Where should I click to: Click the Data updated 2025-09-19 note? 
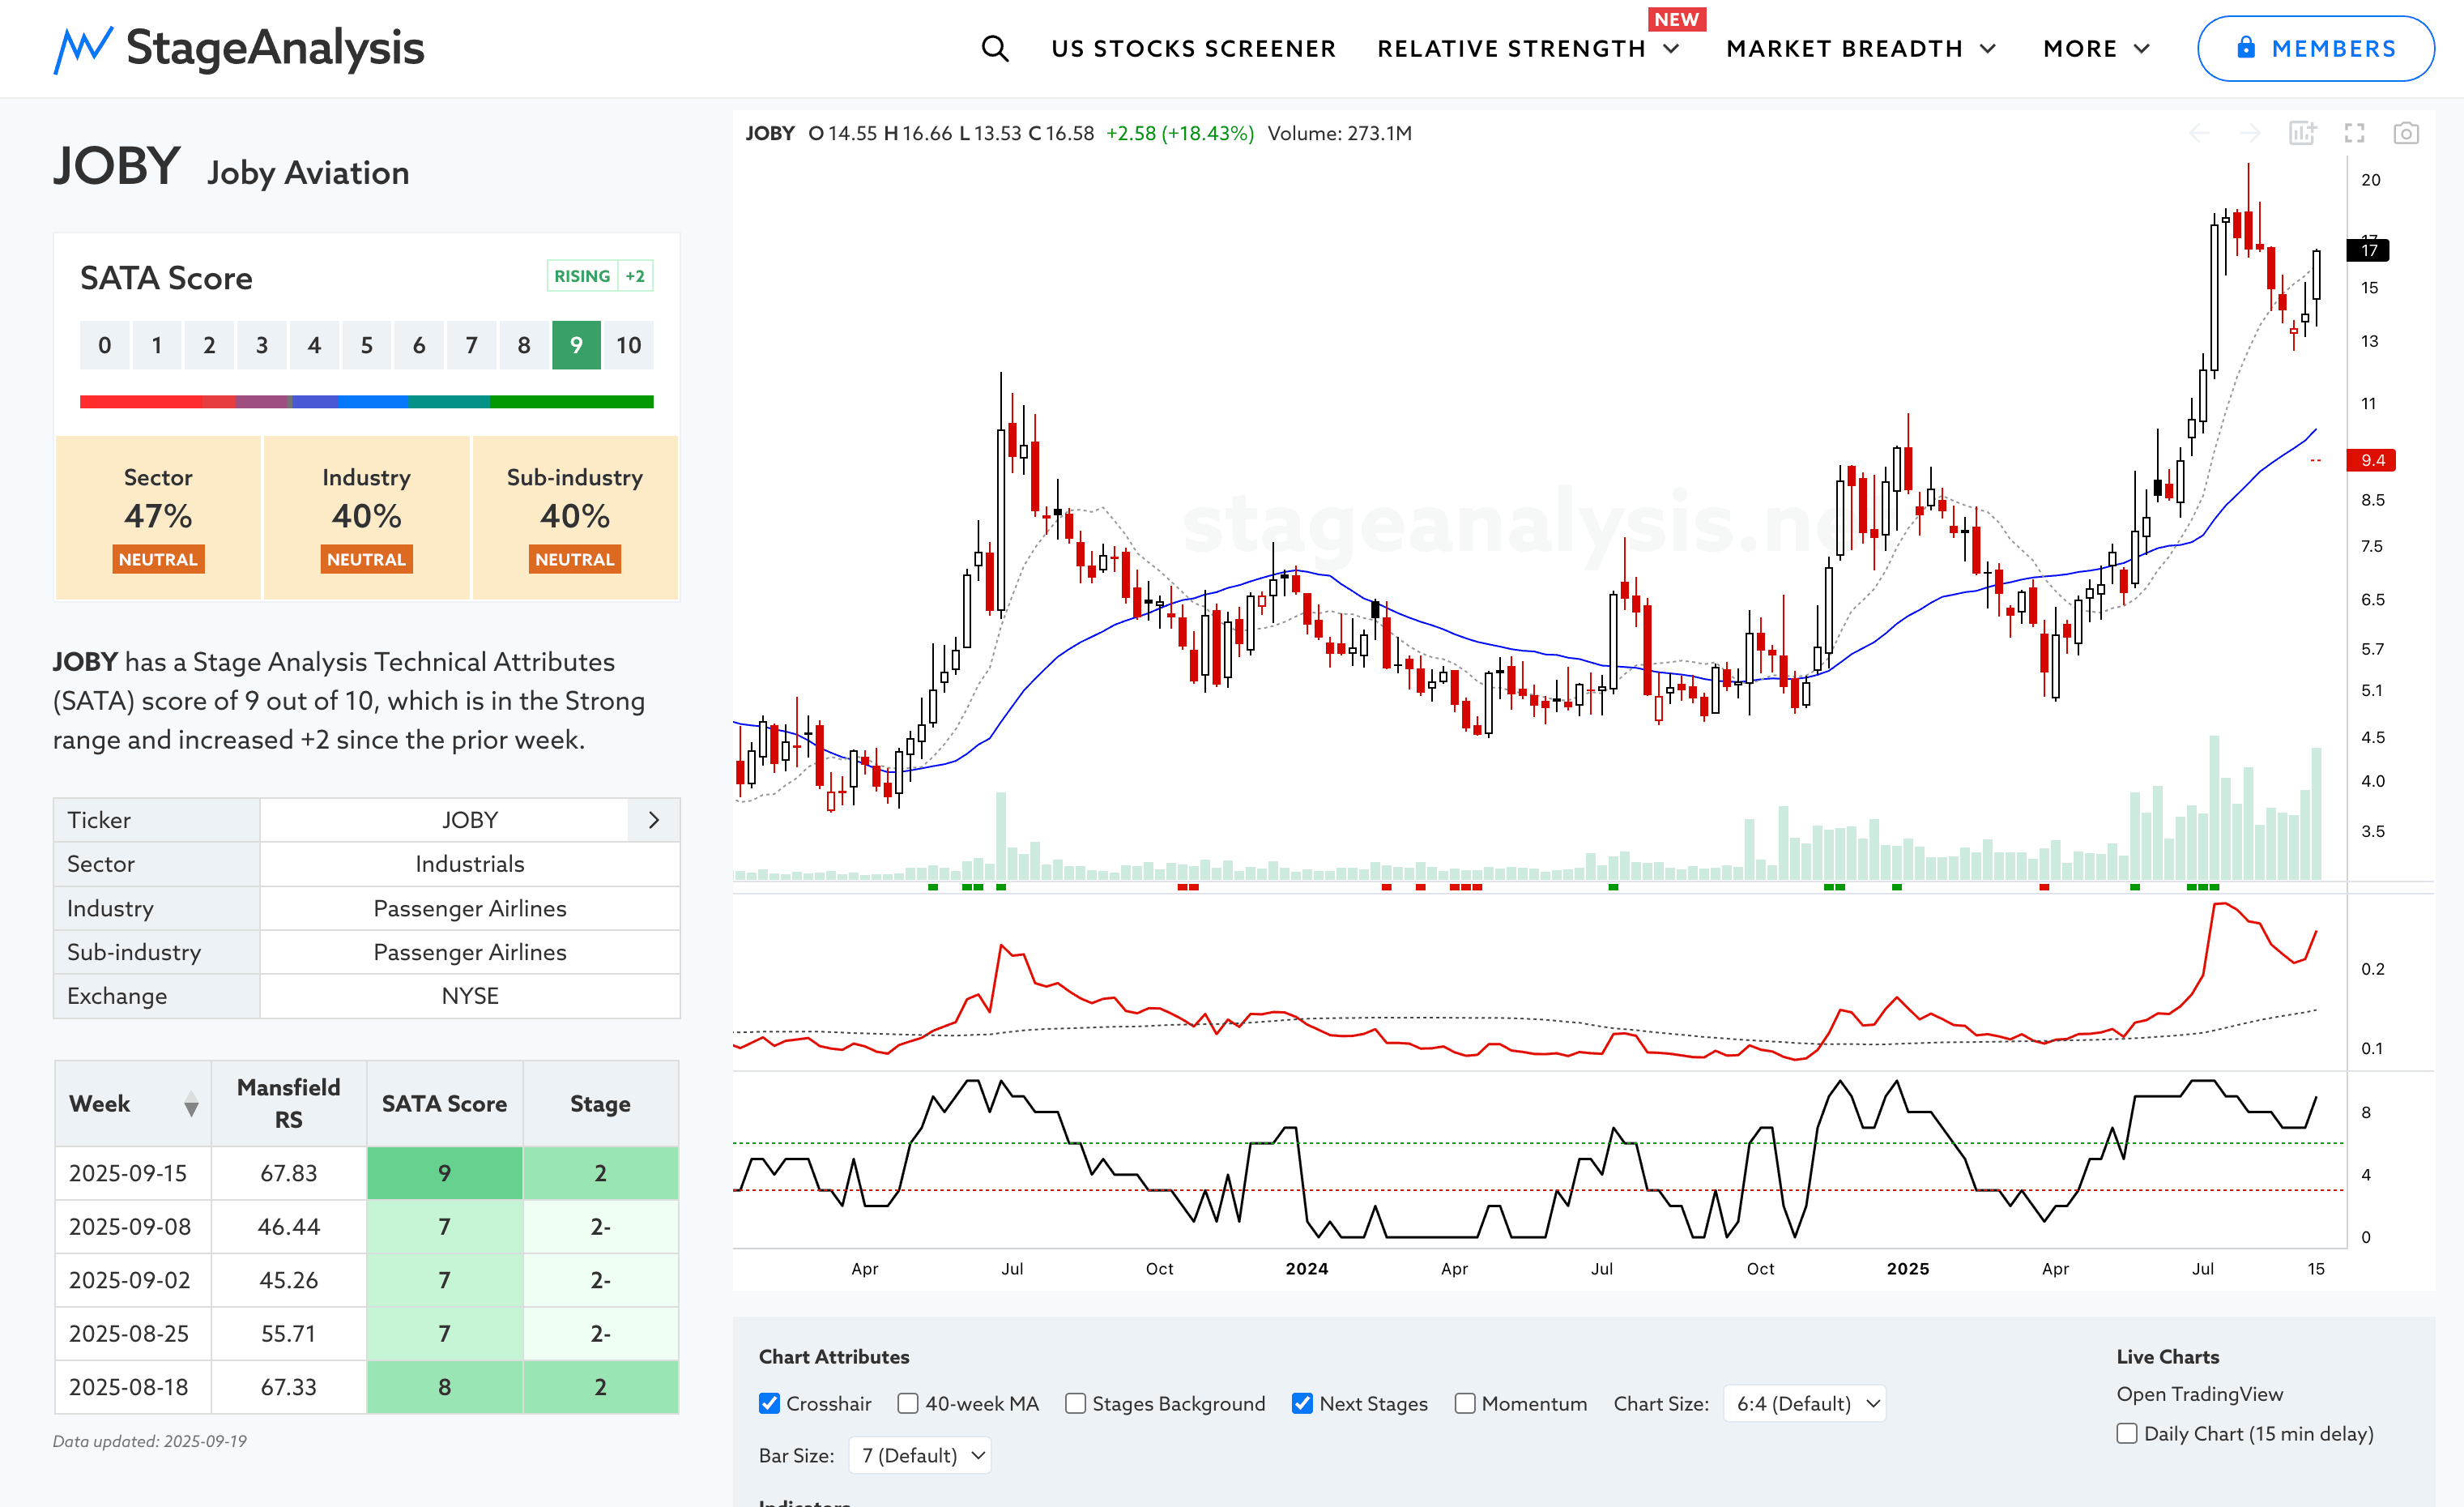pyautogui.click(x=150, y=1441)
